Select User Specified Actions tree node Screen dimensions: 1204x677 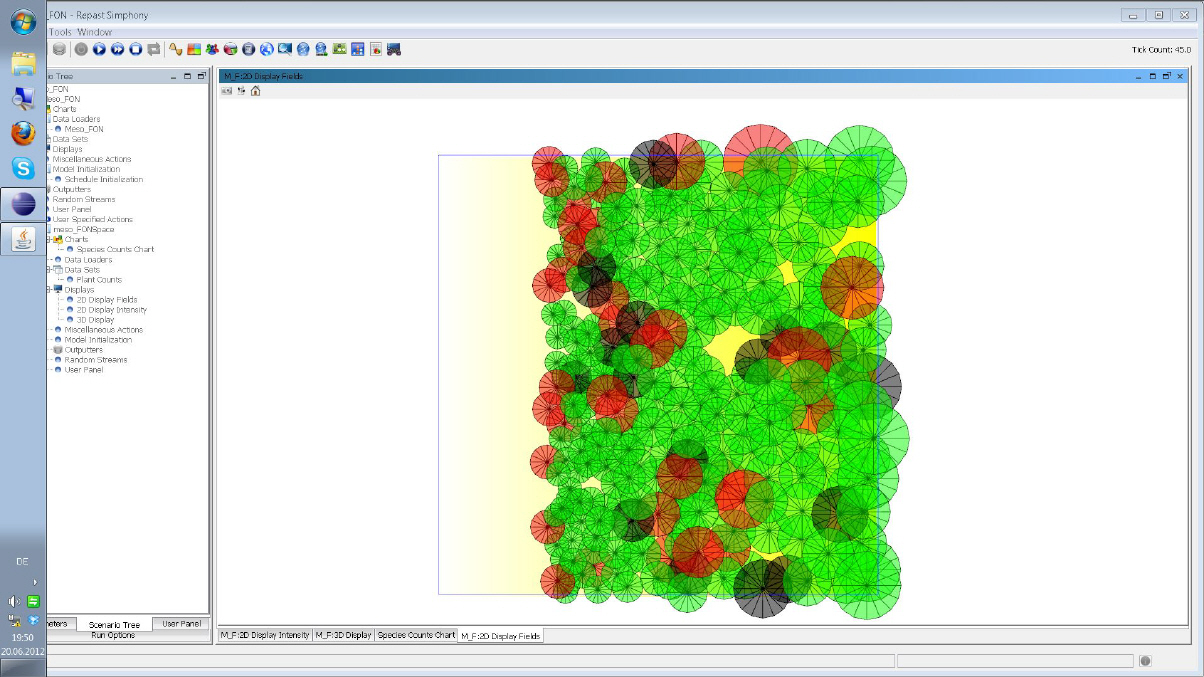pos(92,219)
